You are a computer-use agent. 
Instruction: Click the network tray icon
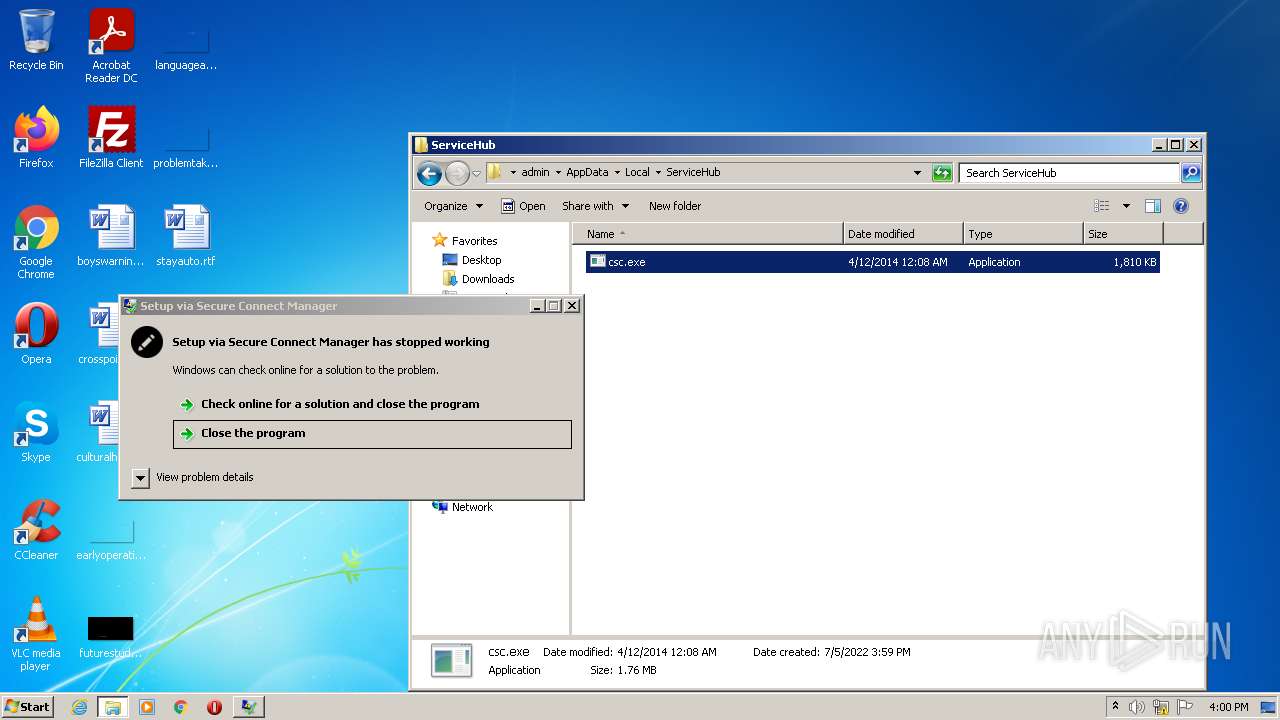pos(1161,707)
